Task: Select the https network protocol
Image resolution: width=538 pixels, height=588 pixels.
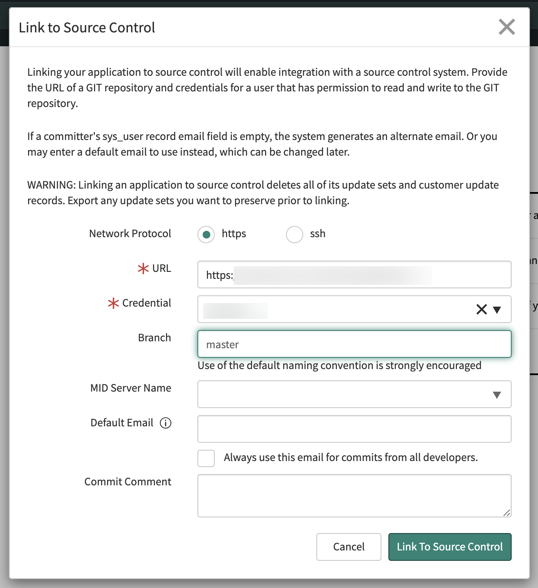Action: click(x=206, y=235)
